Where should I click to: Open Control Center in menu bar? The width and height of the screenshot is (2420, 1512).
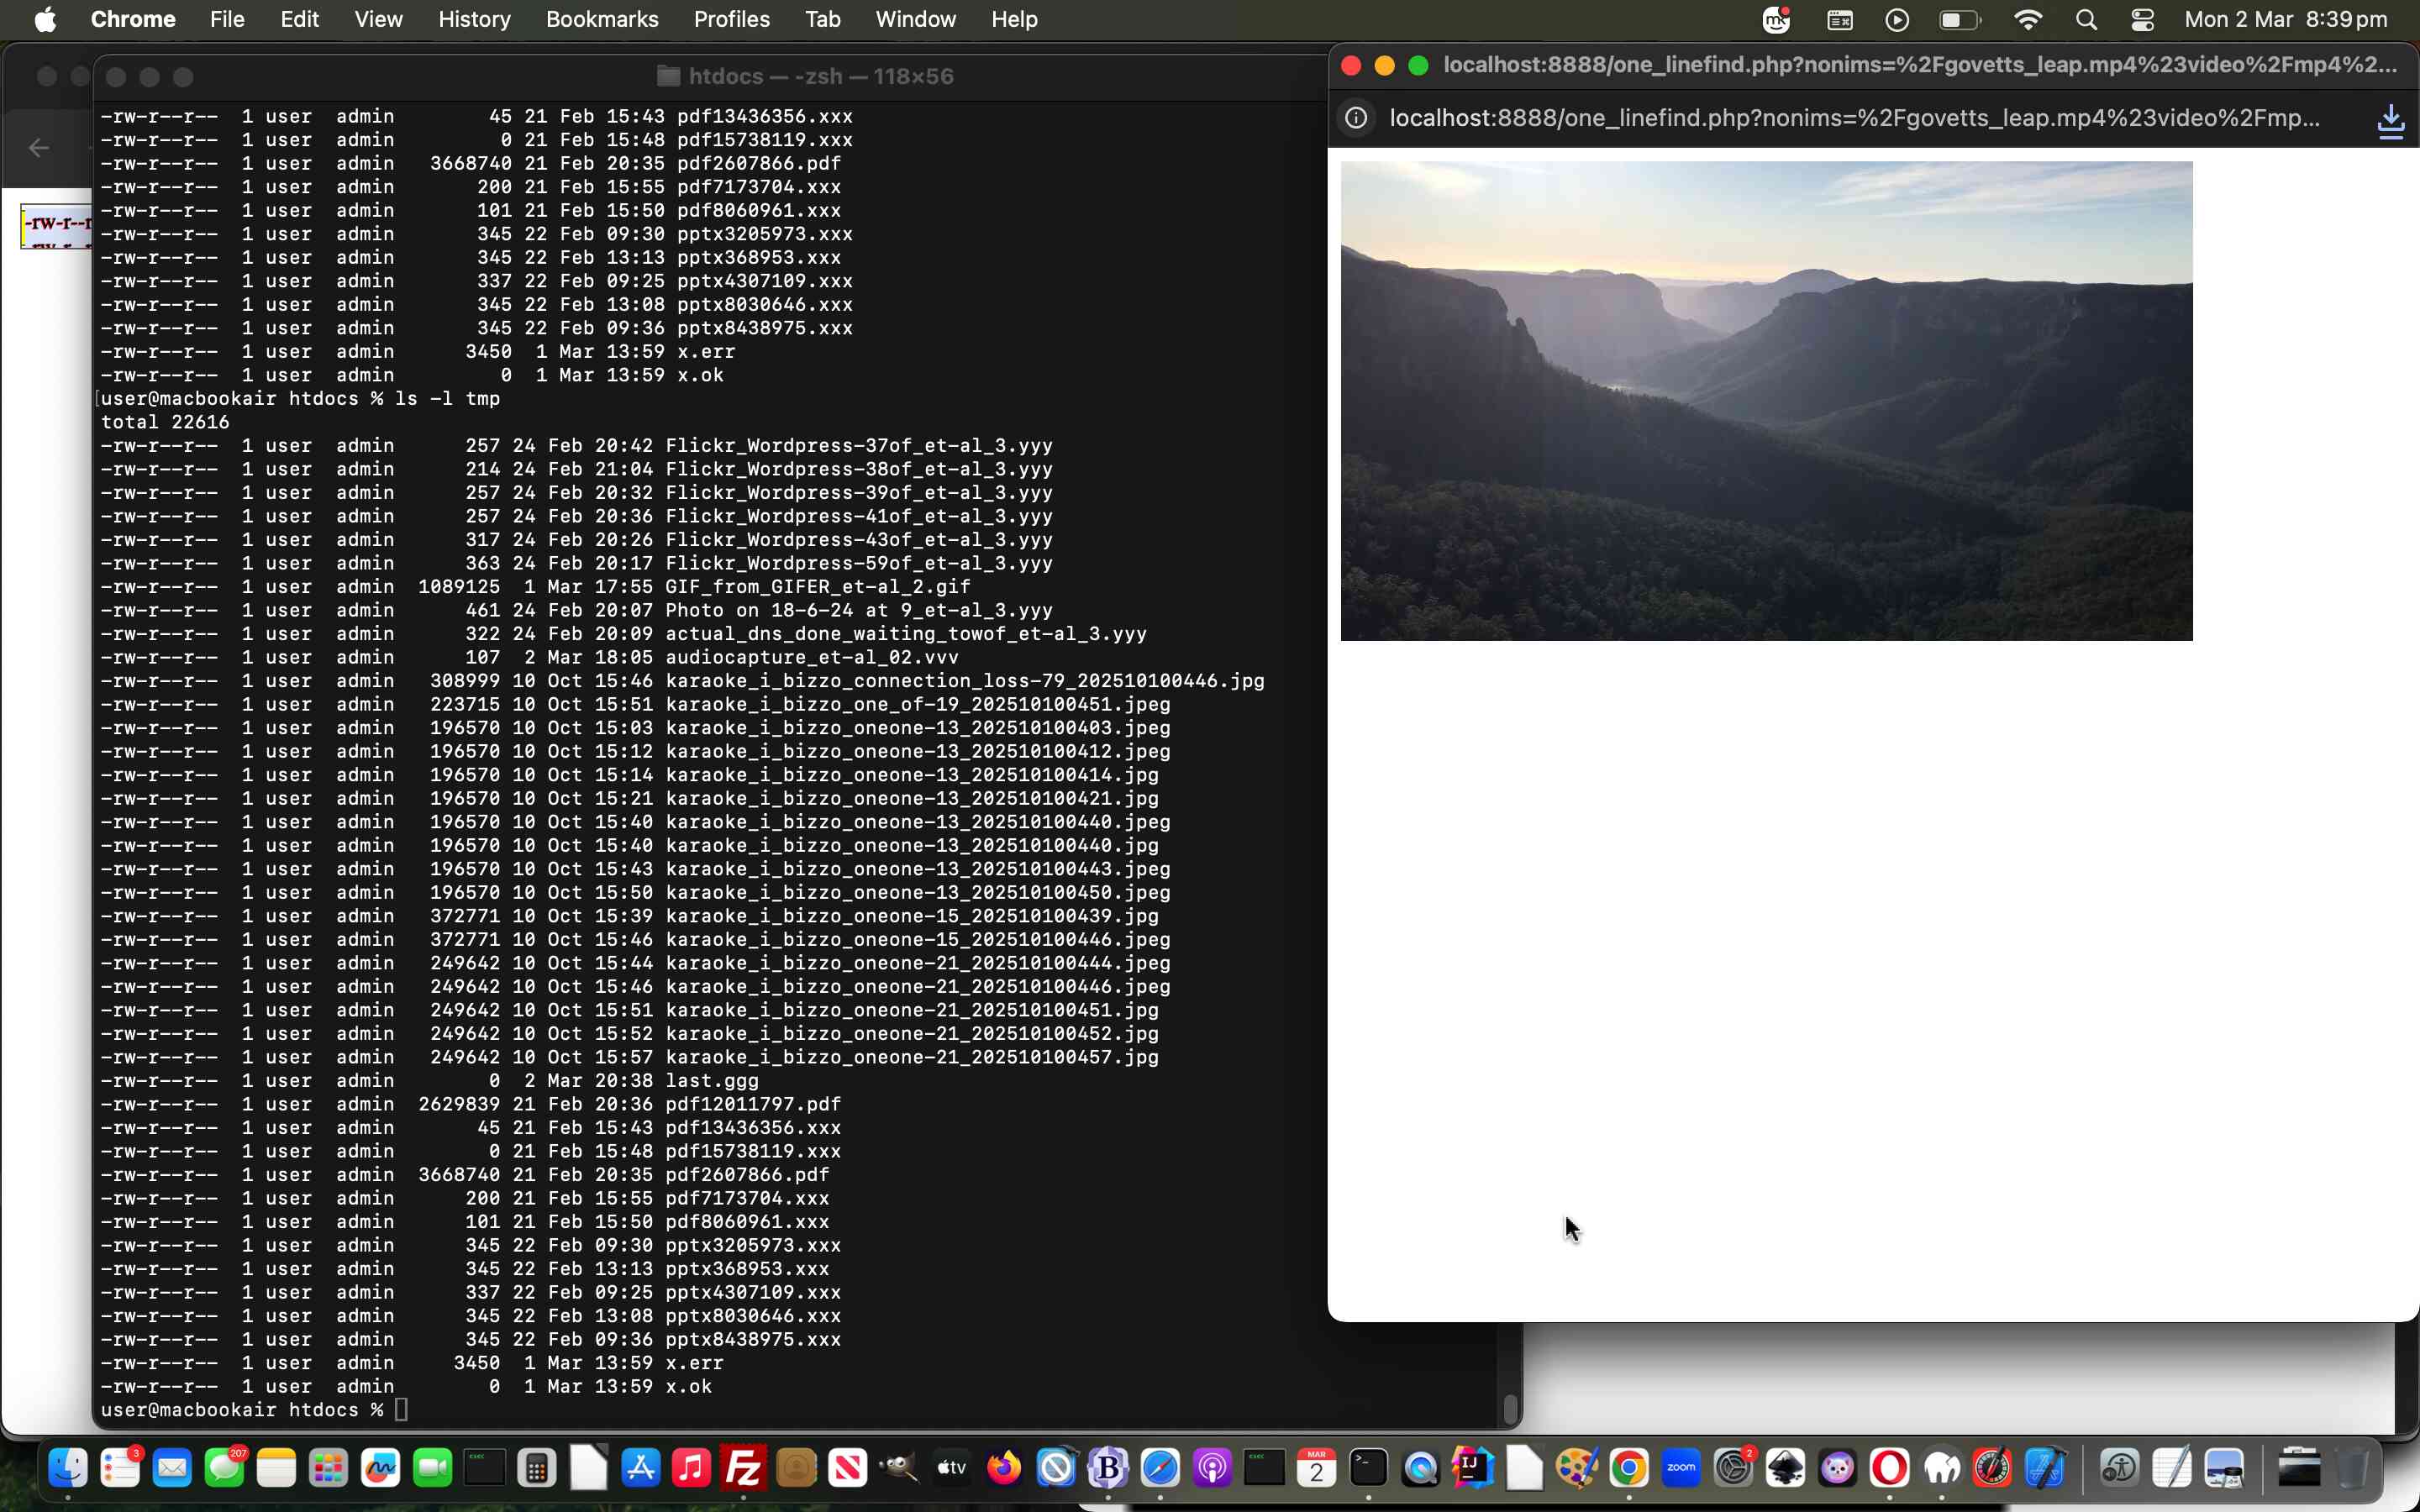click(2142, 20)
